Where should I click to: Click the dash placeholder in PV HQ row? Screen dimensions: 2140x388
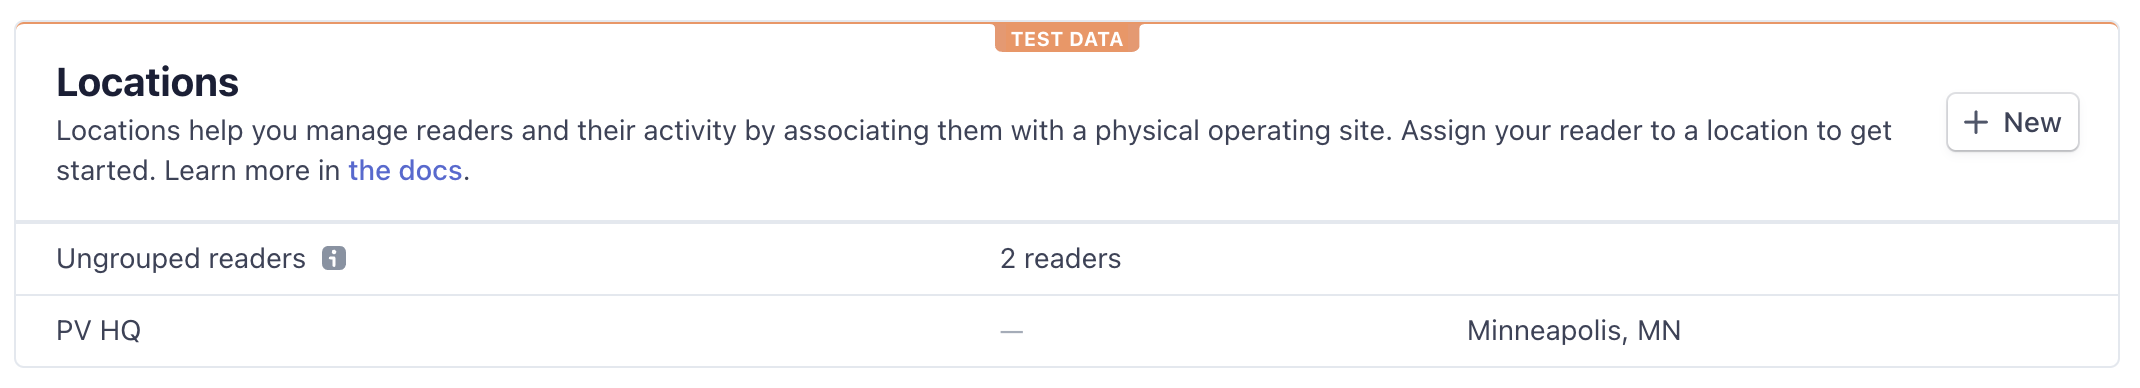(1012, 331)
